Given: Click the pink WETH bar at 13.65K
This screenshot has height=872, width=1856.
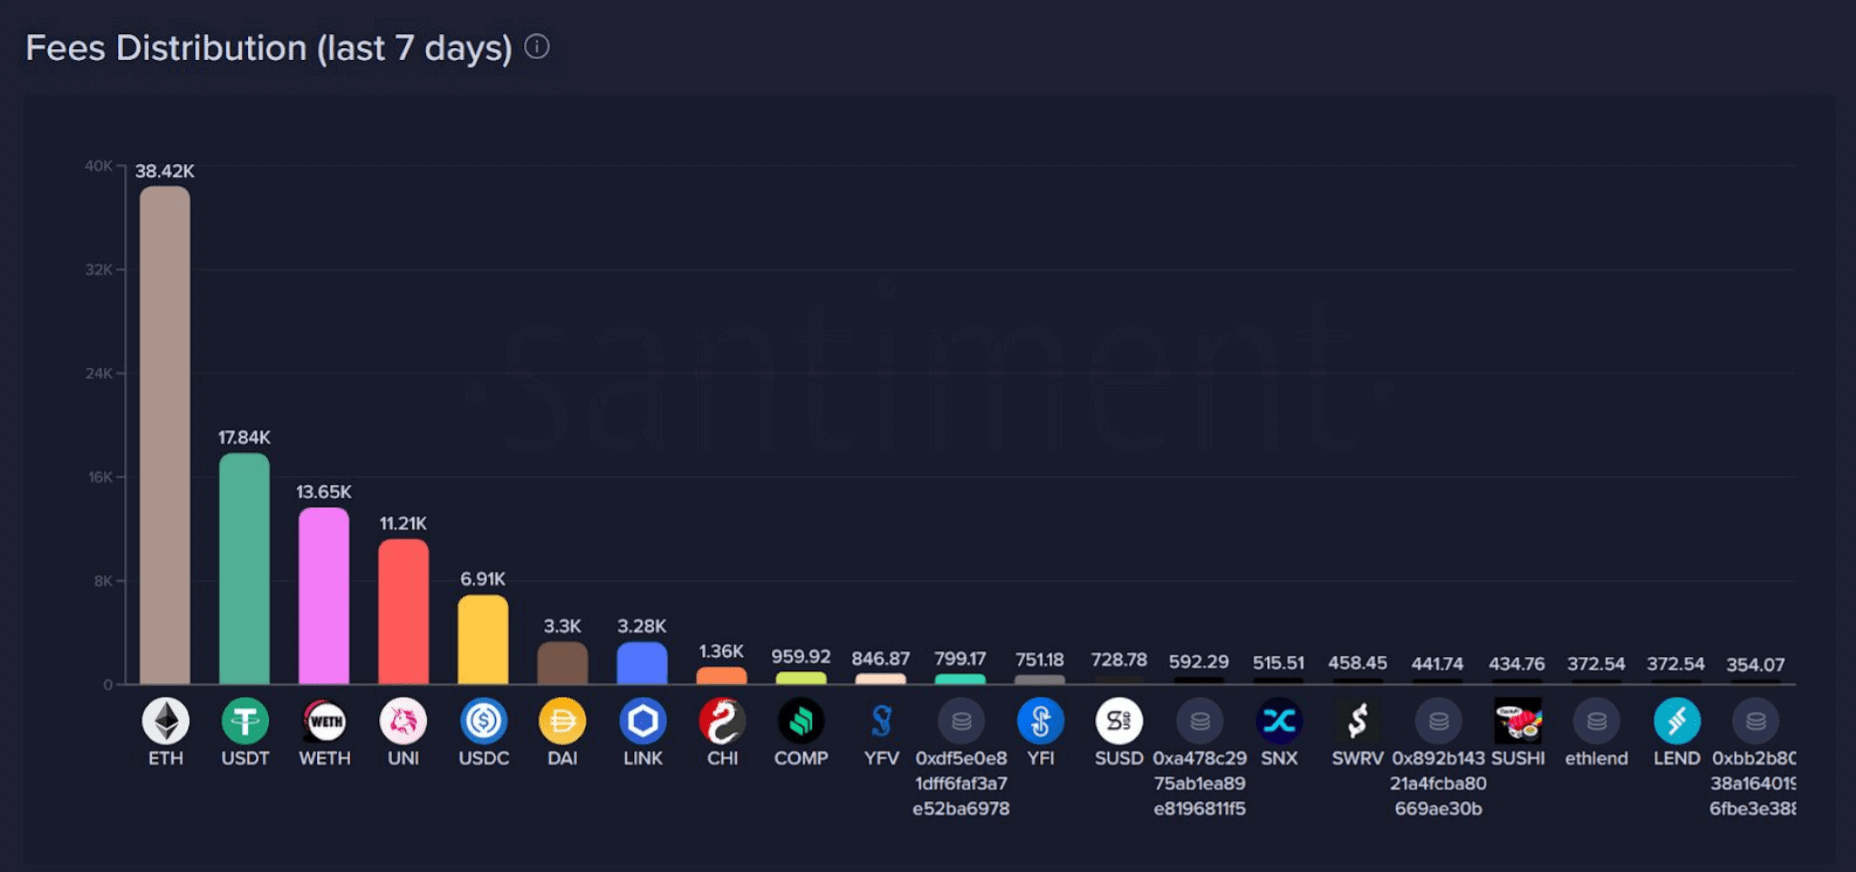Looking at the screenshot, I should pos(324,596).
